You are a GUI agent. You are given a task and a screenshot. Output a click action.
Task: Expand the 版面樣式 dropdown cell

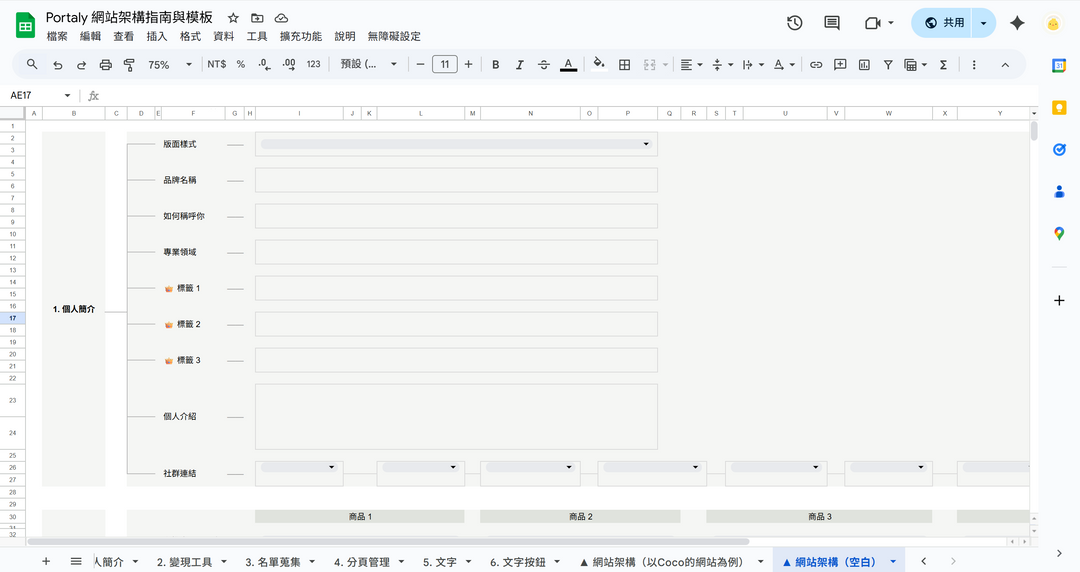(x=646, y=144)
